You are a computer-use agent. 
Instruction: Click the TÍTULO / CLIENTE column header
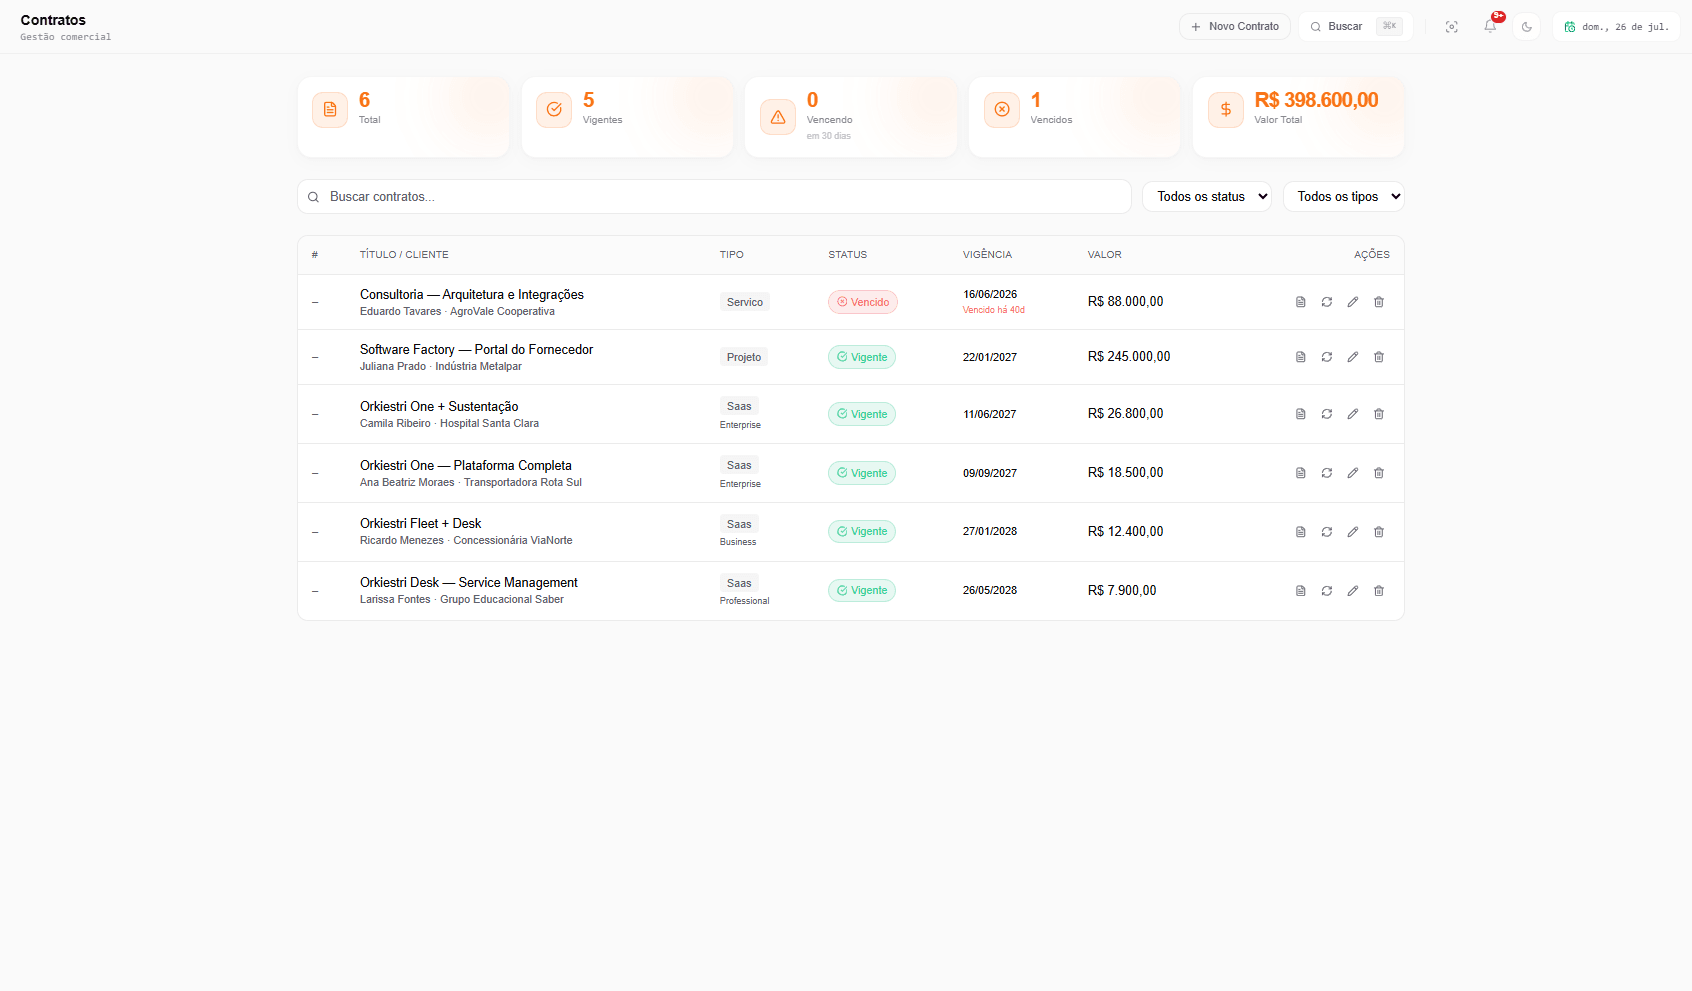(x=404, y=255)
